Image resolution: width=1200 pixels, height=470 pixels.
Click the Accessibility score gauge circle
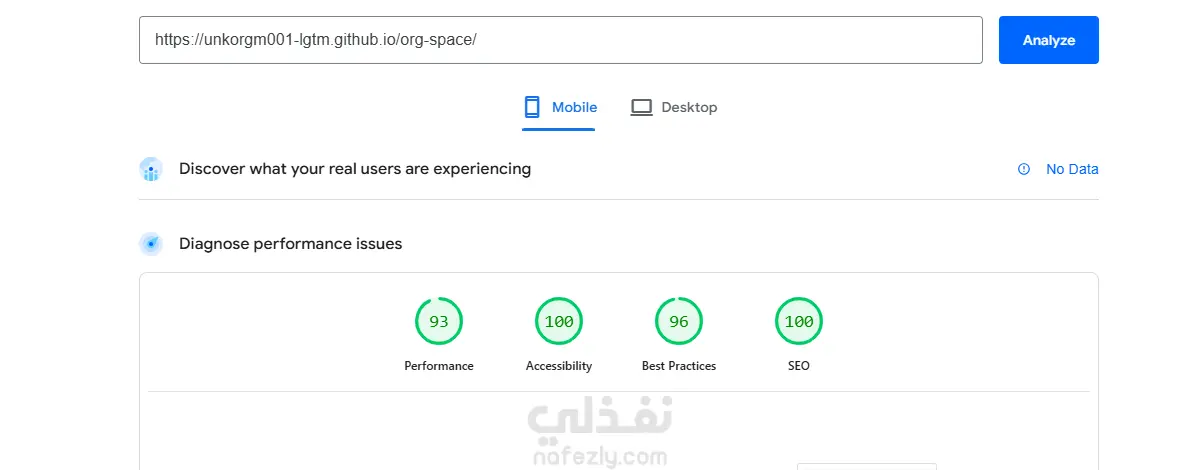[559, 321]
